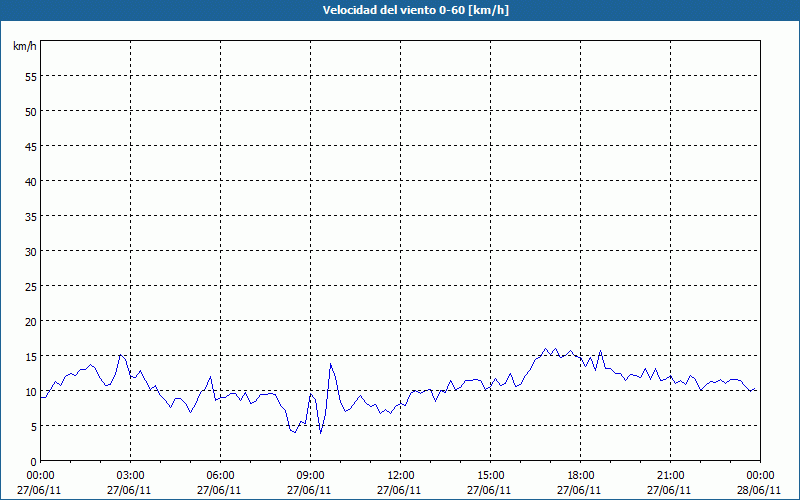Click the 09:00 time label on the x-axis
This screenshot has height=500, width=800.
(310, 476)
